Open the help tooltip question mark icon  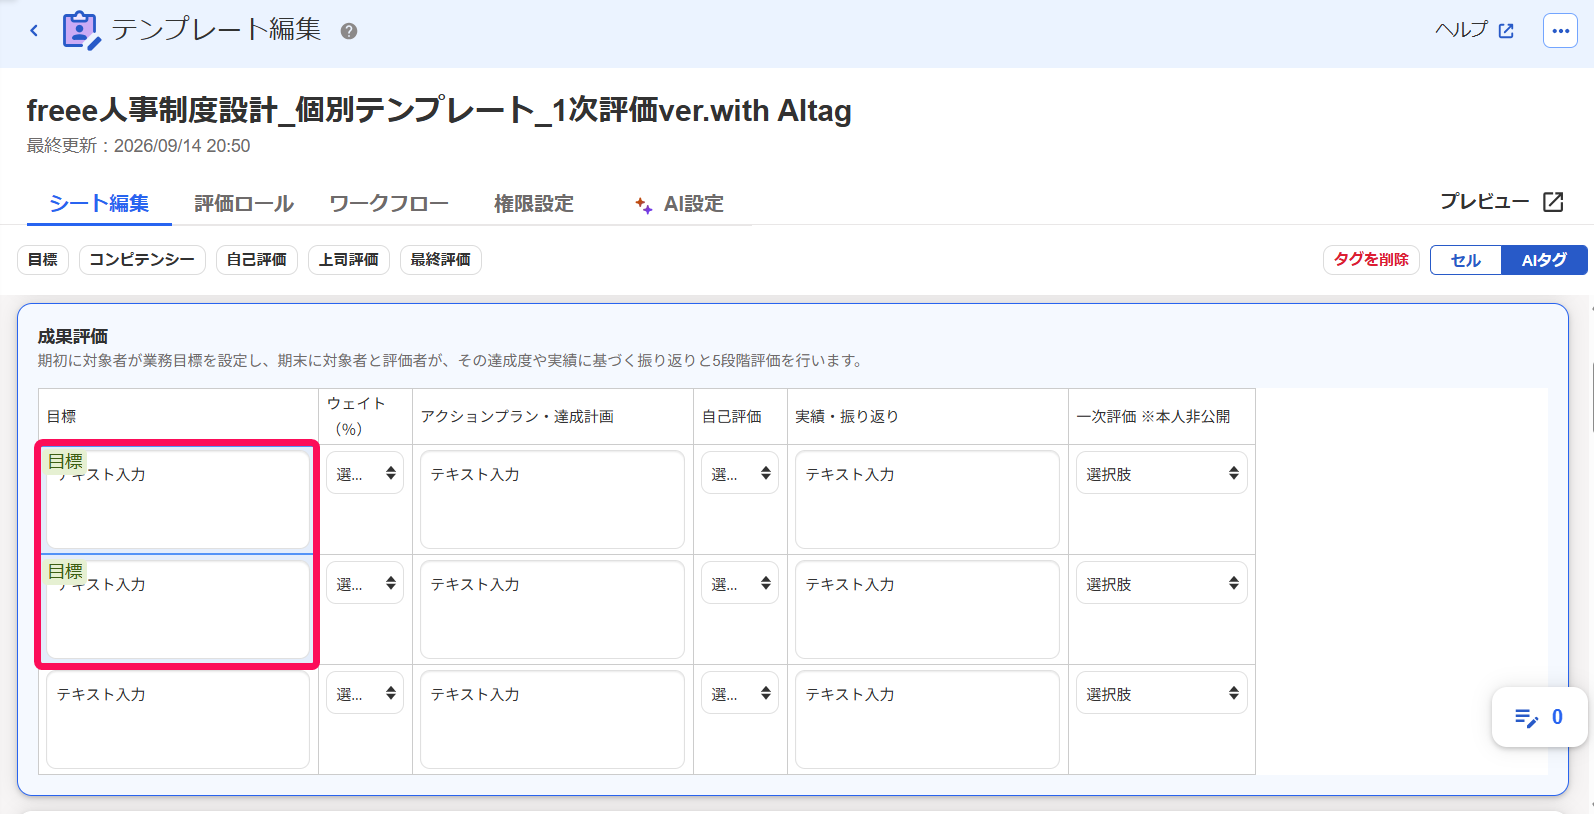coord(348,31)
